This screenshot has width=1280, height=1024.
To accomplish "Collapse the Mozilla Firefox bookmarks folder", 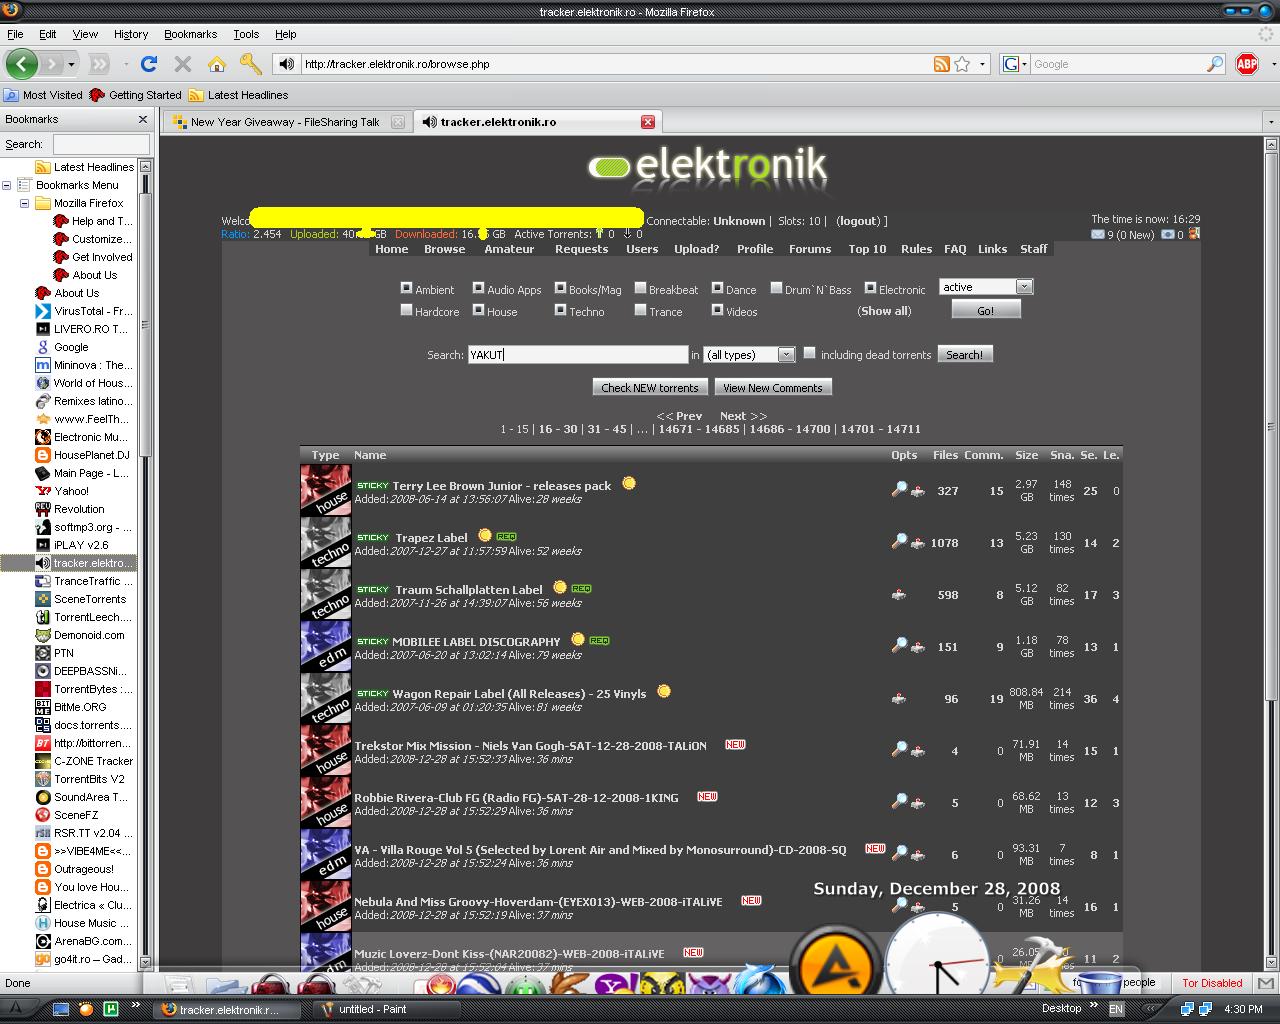I will [25, 203].
